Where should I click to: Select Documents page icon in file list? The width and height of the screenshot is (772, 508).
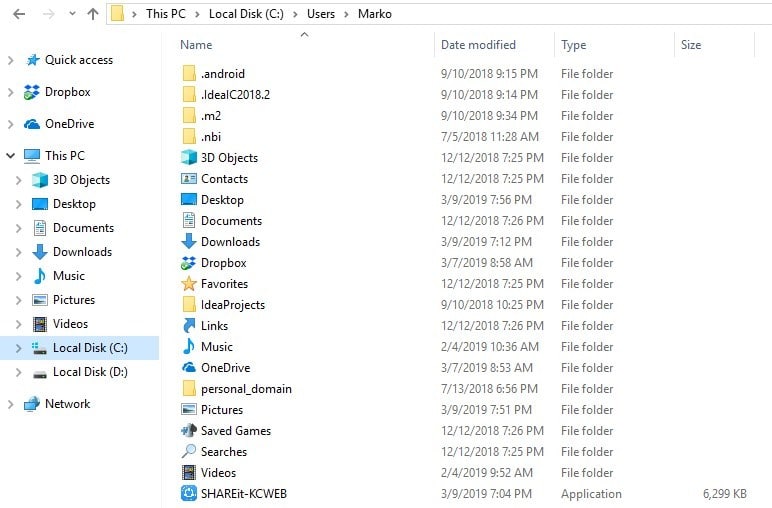[x=189, y=221]
